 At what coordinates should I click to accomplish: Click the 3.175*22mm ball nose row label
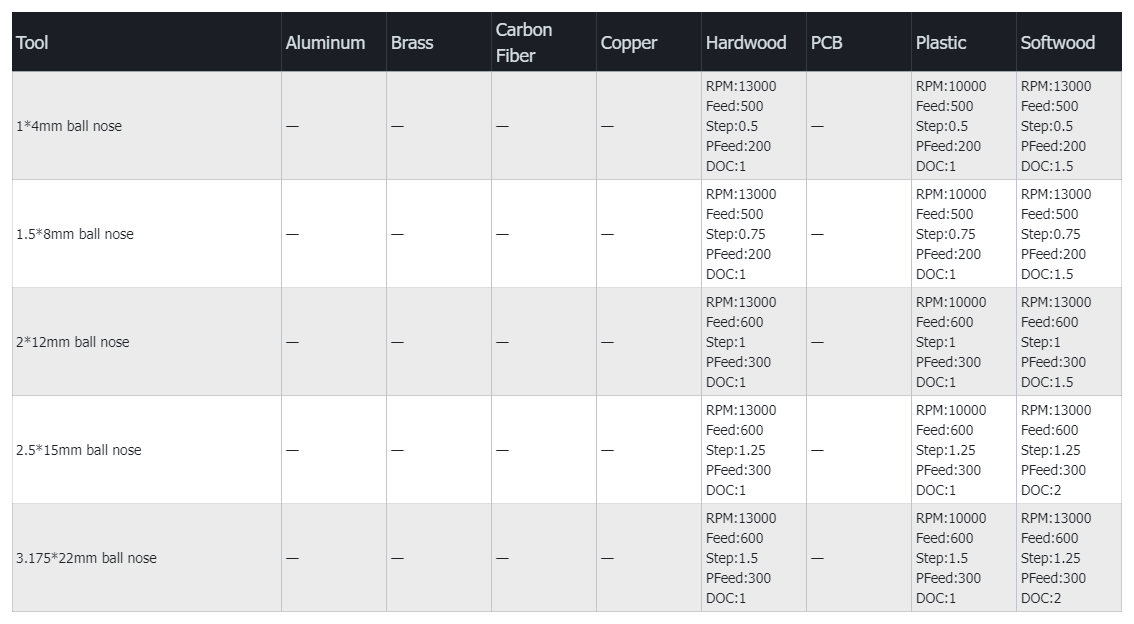pyautogui.click(x=86, y=558)
